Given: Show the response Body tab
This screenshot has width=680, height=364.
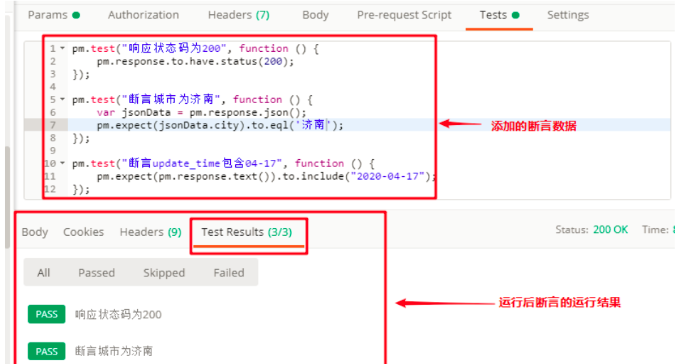Looking at the screenshot, I should (x=35, y=232).
